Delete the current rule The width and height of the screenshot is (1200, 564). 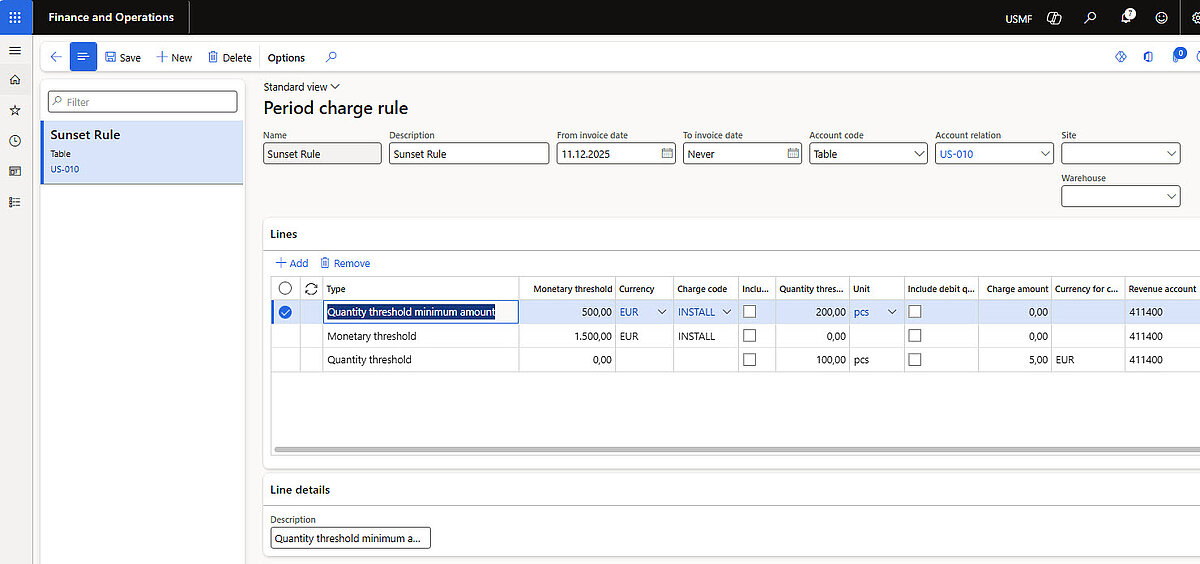click(230, 57)
